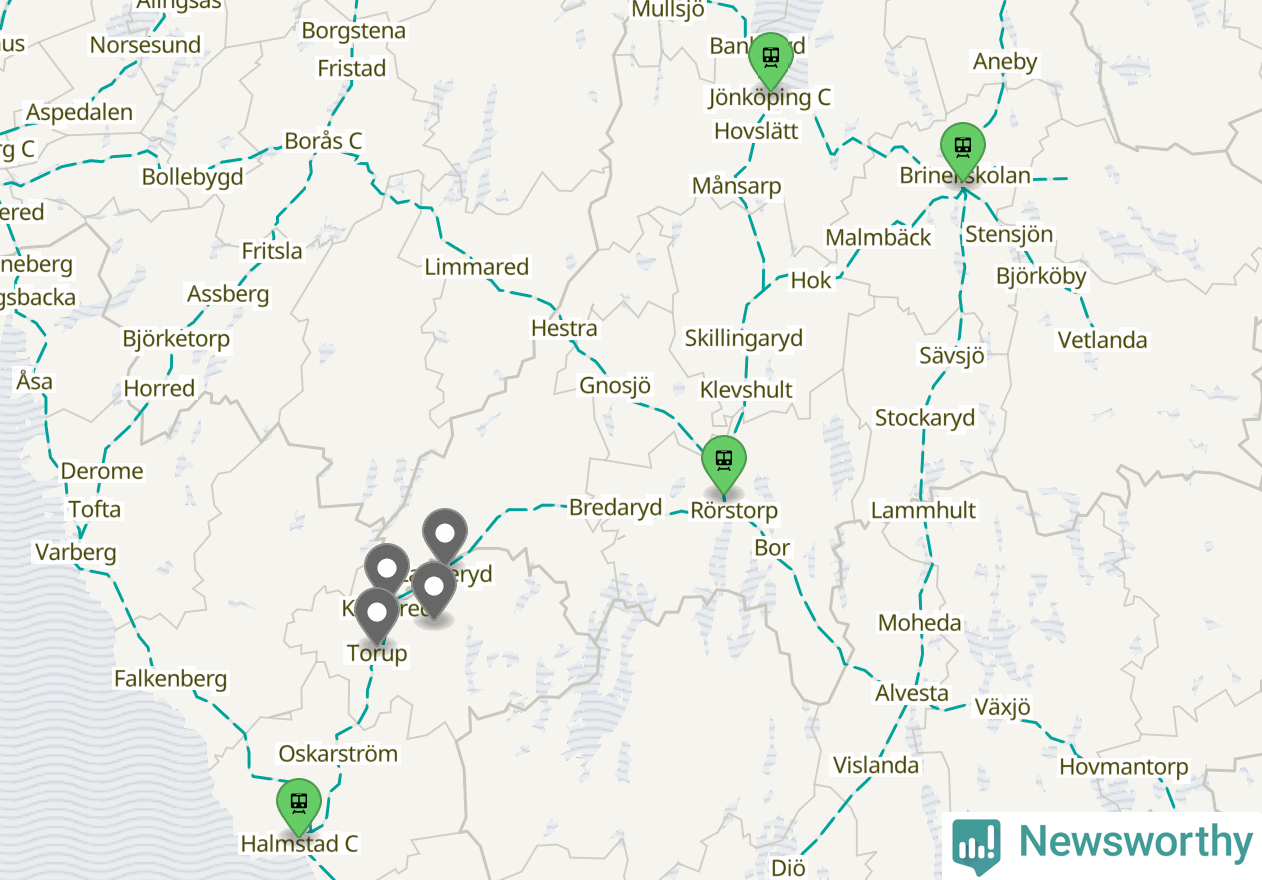Select the Växjö city label
The width and height of the screenshot is (1262, 880).
[x=1002, y=707]
